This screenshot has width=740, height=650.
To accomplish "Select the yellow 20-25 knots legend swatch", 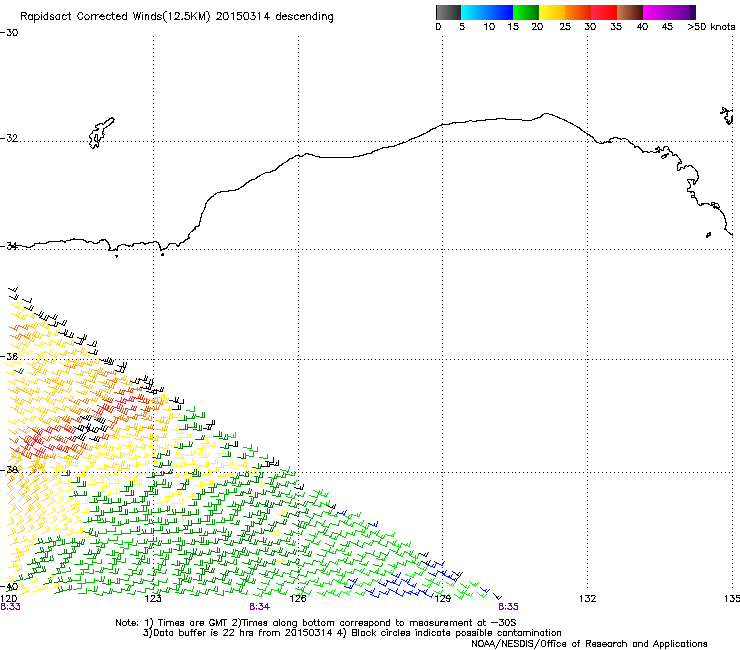I will pyautogui.click(x=551, y=12).
